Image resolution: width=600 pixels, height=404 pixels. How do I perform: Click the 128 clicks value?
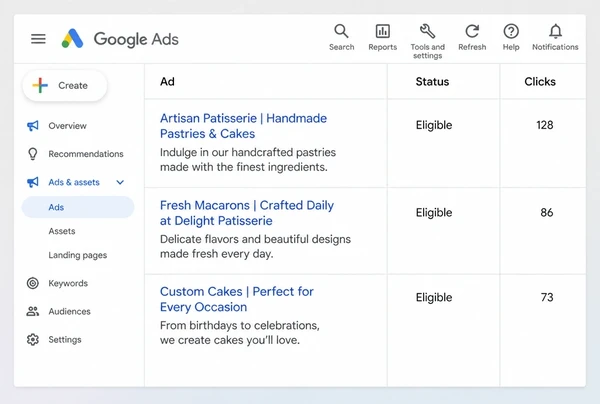pyautogui.click(x=545, y=125)
